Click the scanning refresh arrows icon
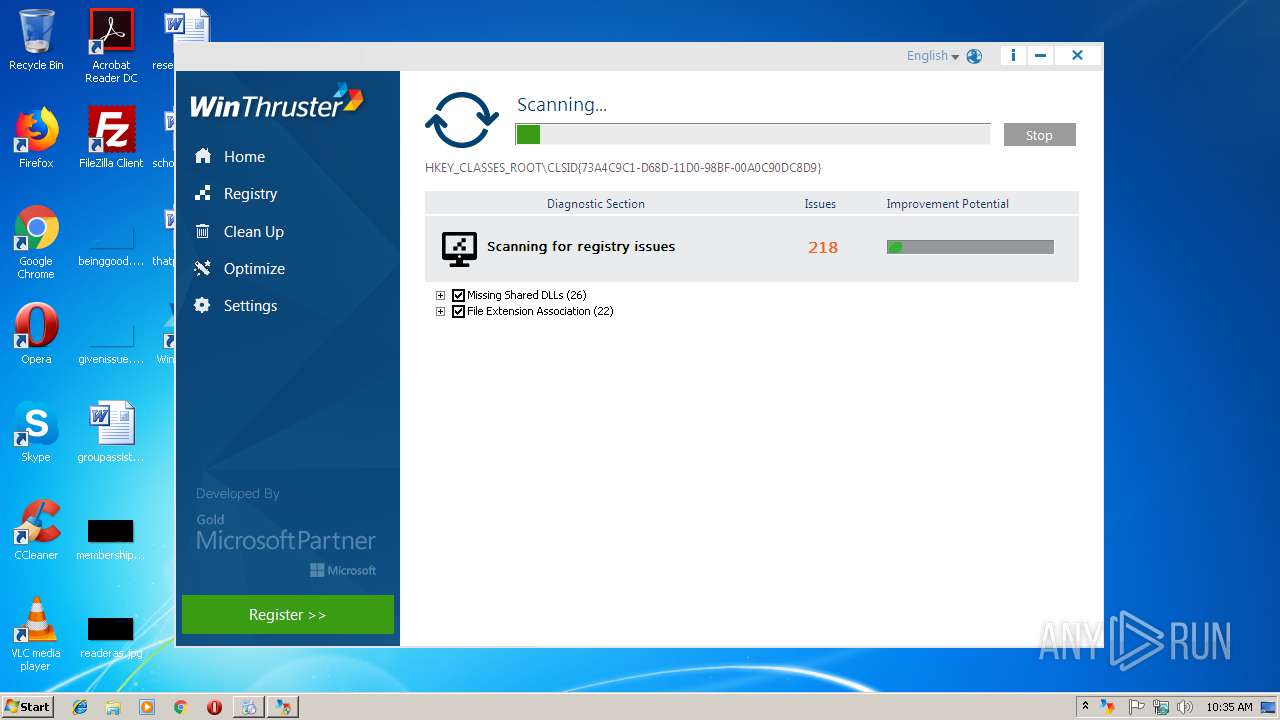Viewport: 1280px width, 720px height. tap(462, 121)
